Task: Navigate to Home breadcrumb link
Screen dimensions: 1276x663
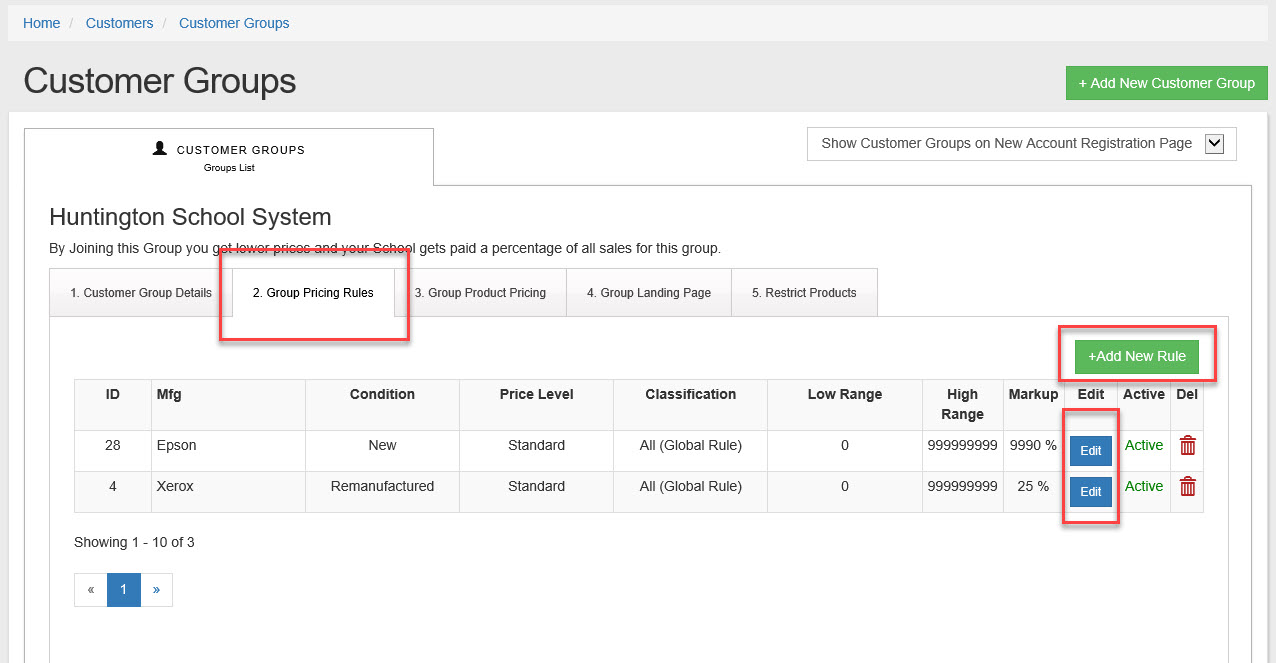Action: point(42,23)
